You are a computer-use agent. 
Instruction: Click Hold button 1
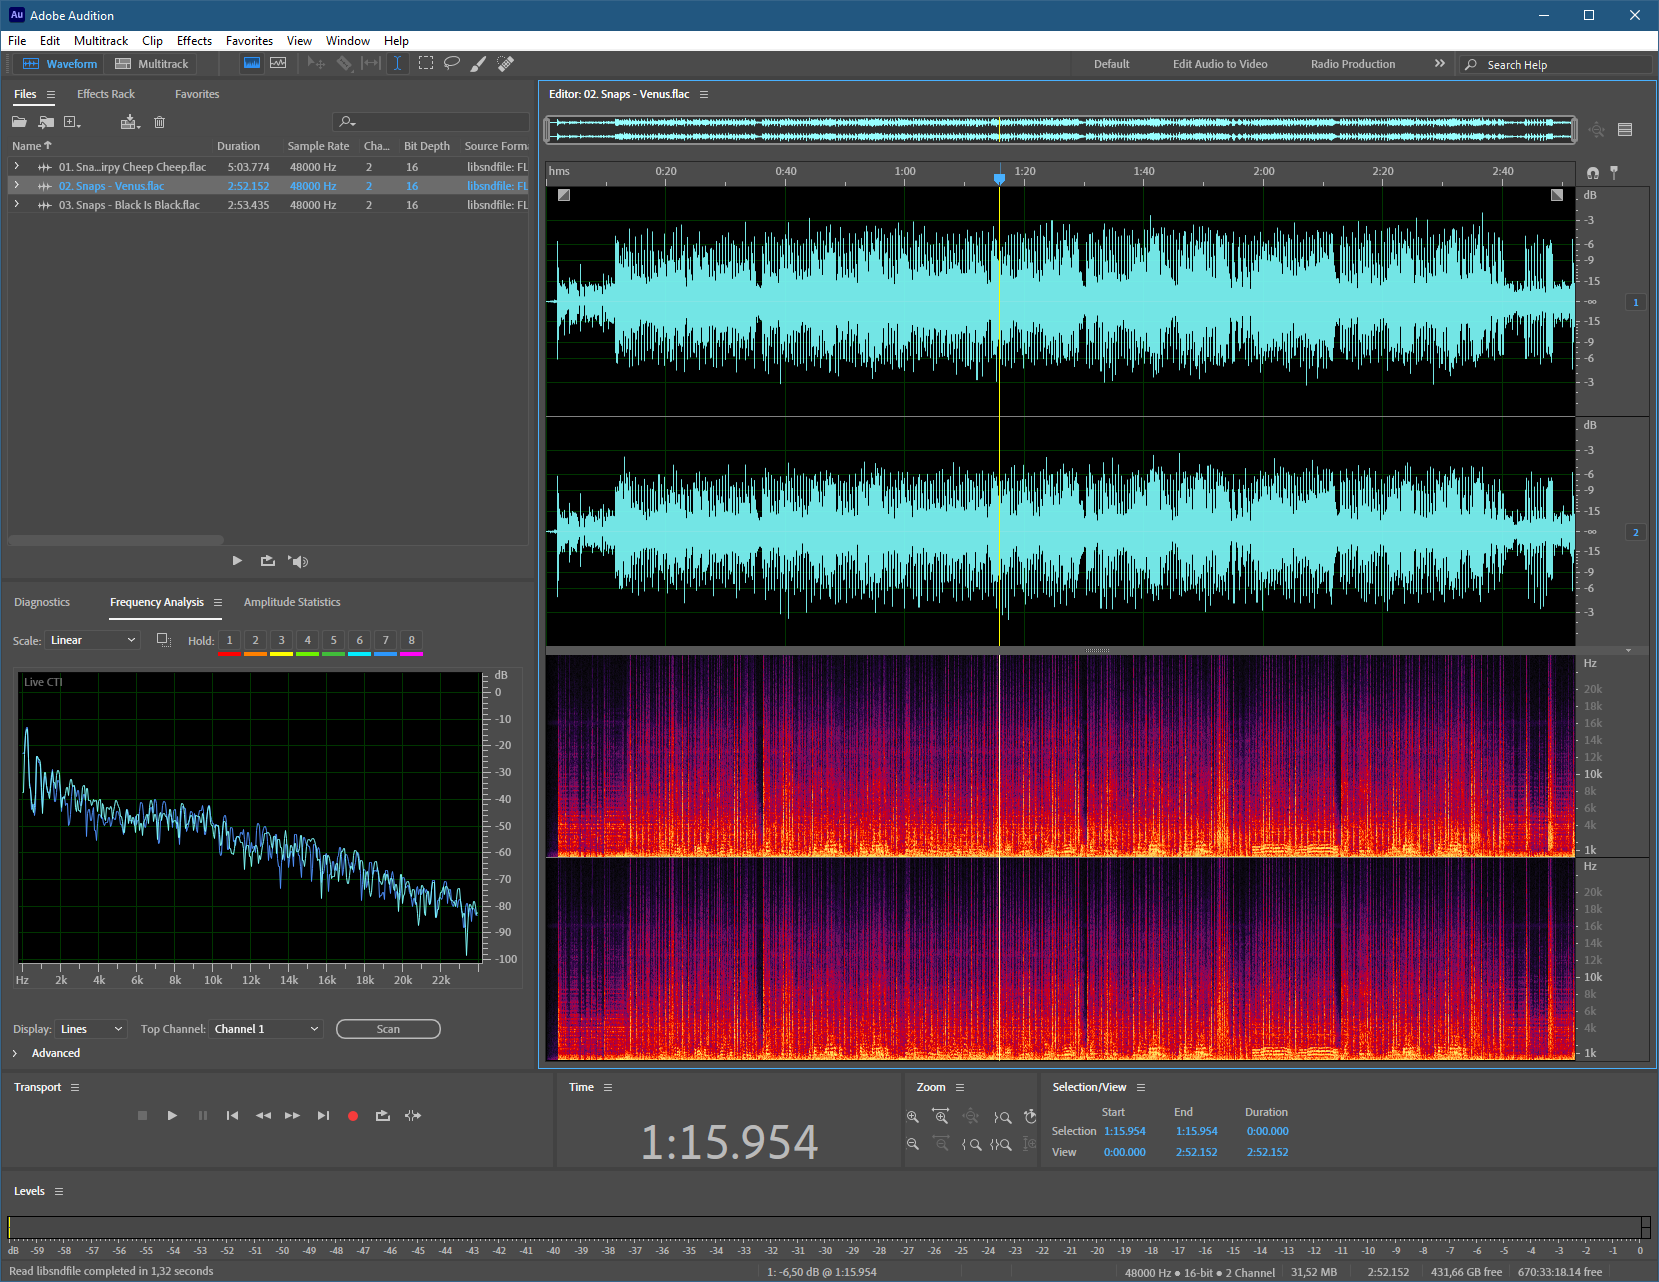click(229, 640)
